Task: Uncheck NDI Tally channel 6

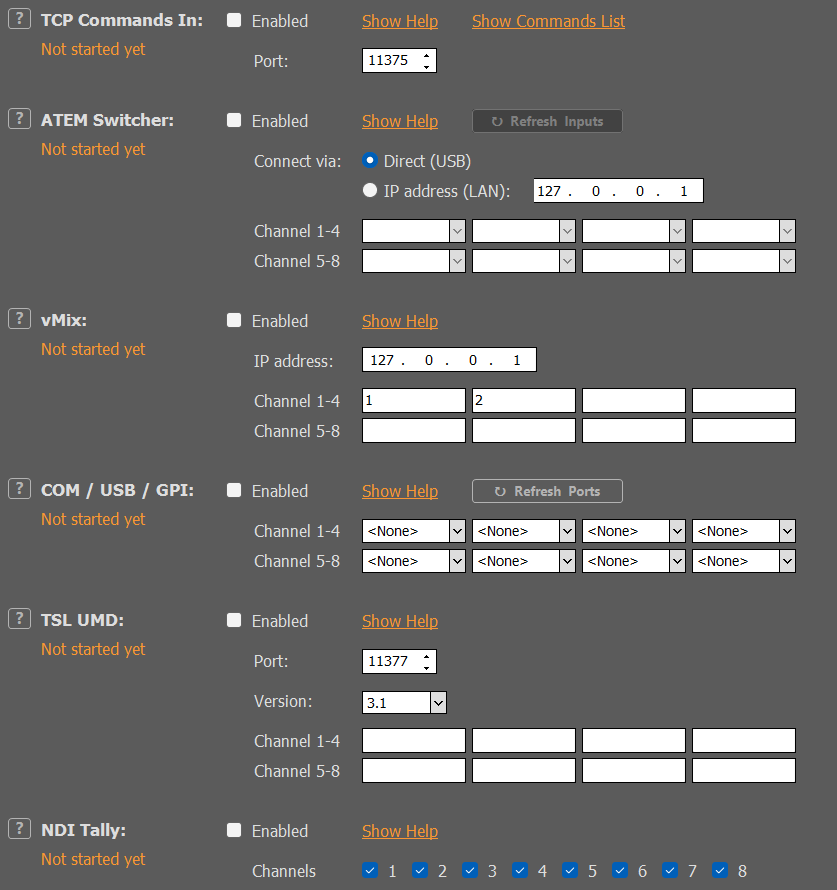Action: pyautogui.click(x=620, y=870)
